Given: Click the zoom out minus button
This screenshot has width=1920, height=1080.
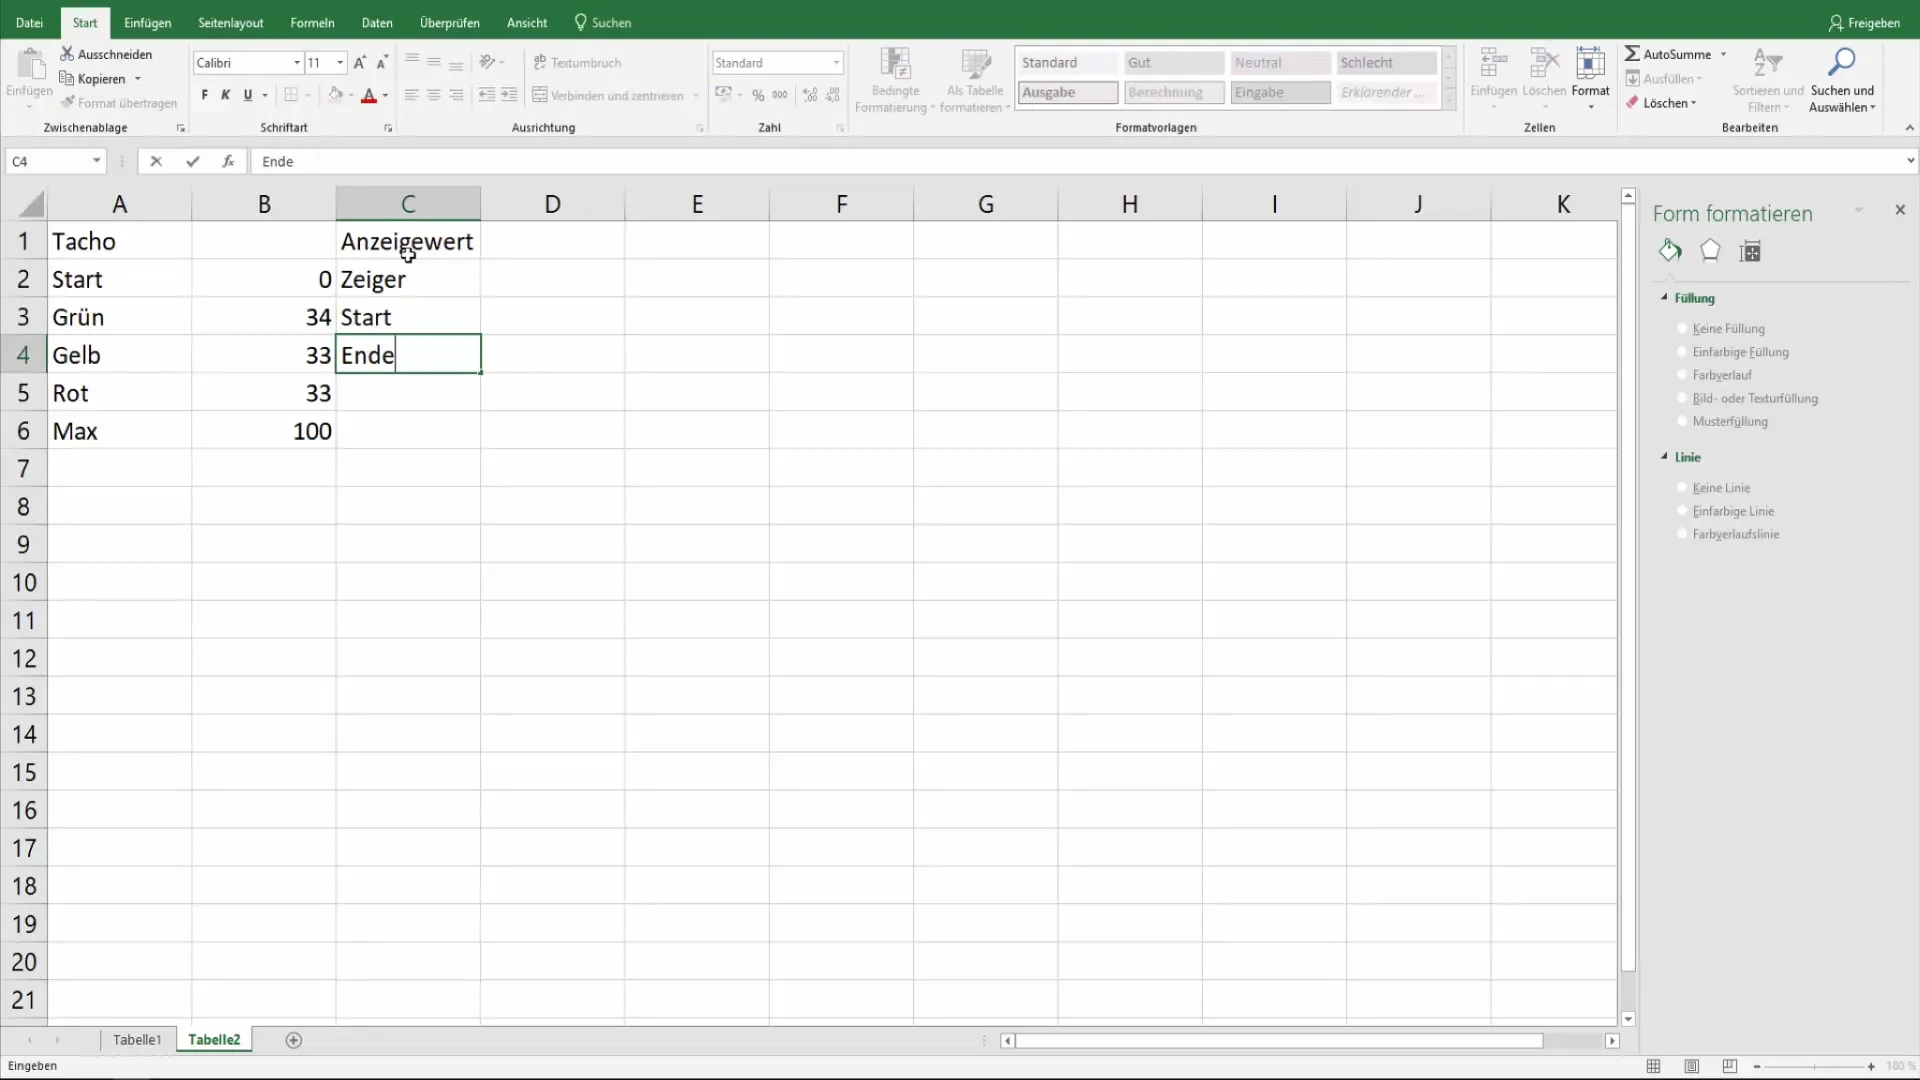Looking at the screenshot, I should 1757,1067.
